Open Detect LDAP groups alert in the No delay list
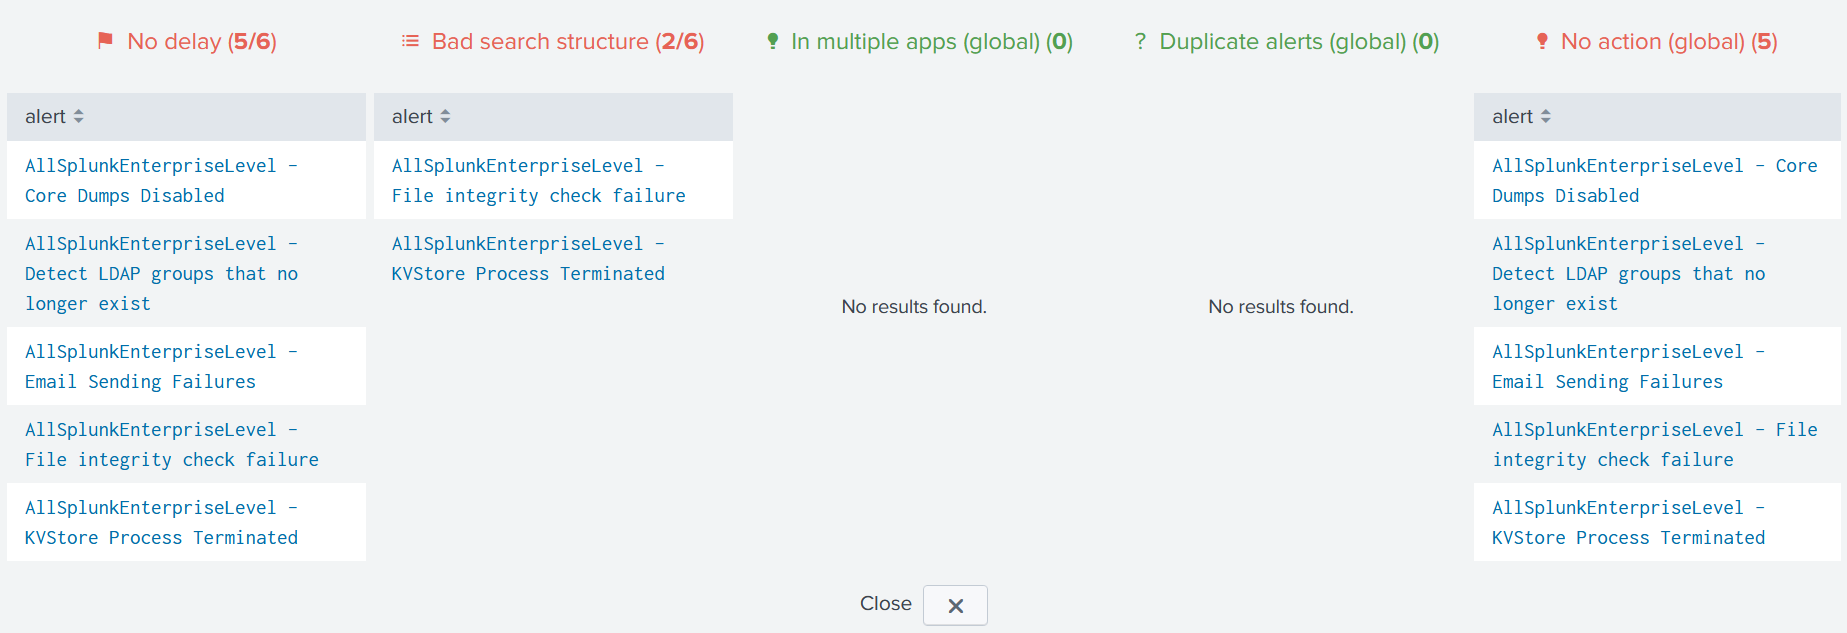1847x633 pixels. click(161, 273)
